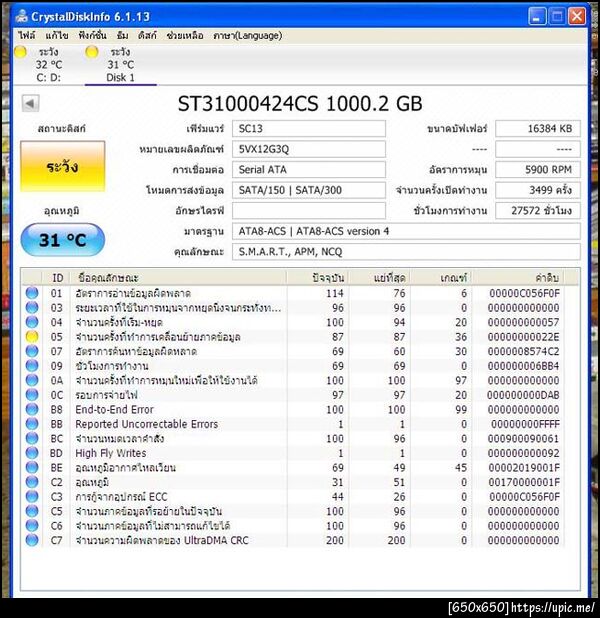
Task: Click the interface field Serial ATA
Action: pyautogui.click(x=309, y=169)
